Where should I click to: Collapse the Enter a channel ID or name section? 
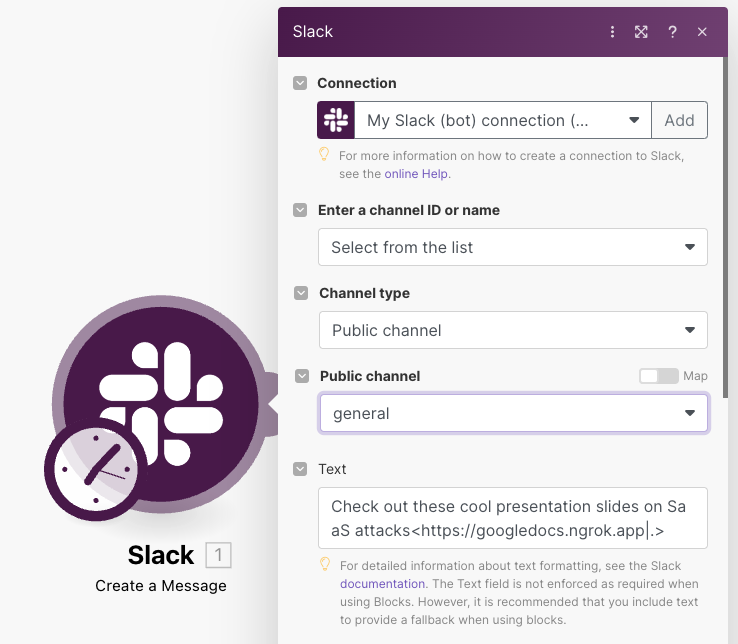point(300,210)
